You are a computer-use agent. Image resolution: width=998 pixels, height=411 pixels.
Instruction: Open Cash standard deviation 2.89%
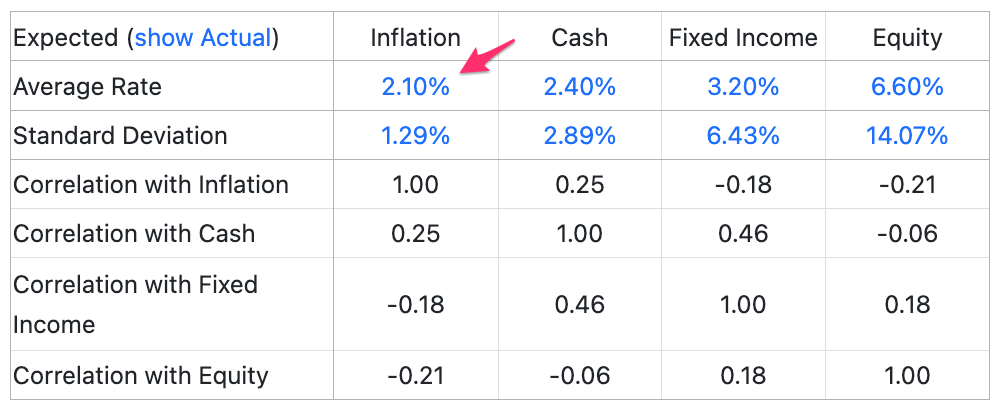(x=579, y=136)
